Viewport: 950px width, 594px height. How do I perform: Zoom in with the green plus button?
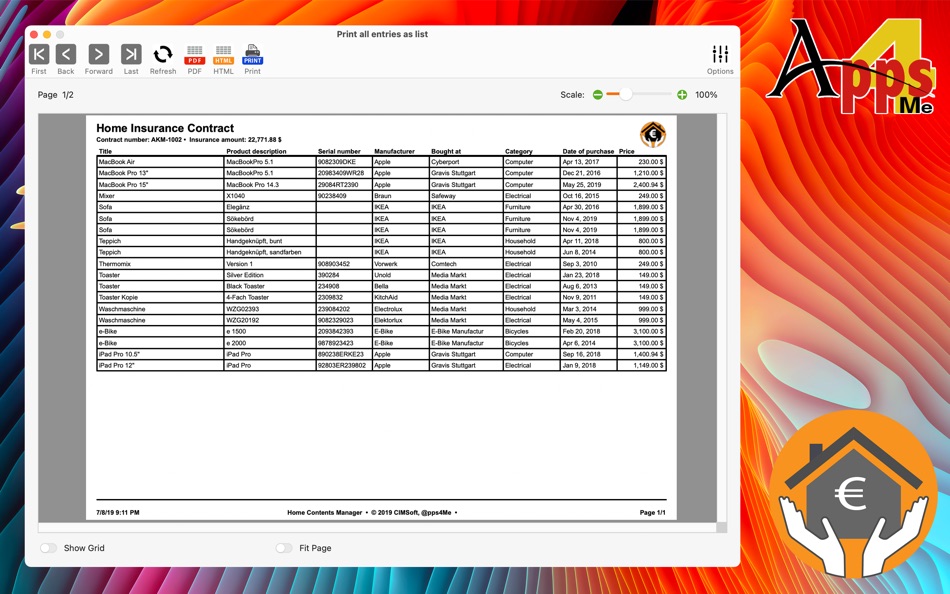pos(681,94)
